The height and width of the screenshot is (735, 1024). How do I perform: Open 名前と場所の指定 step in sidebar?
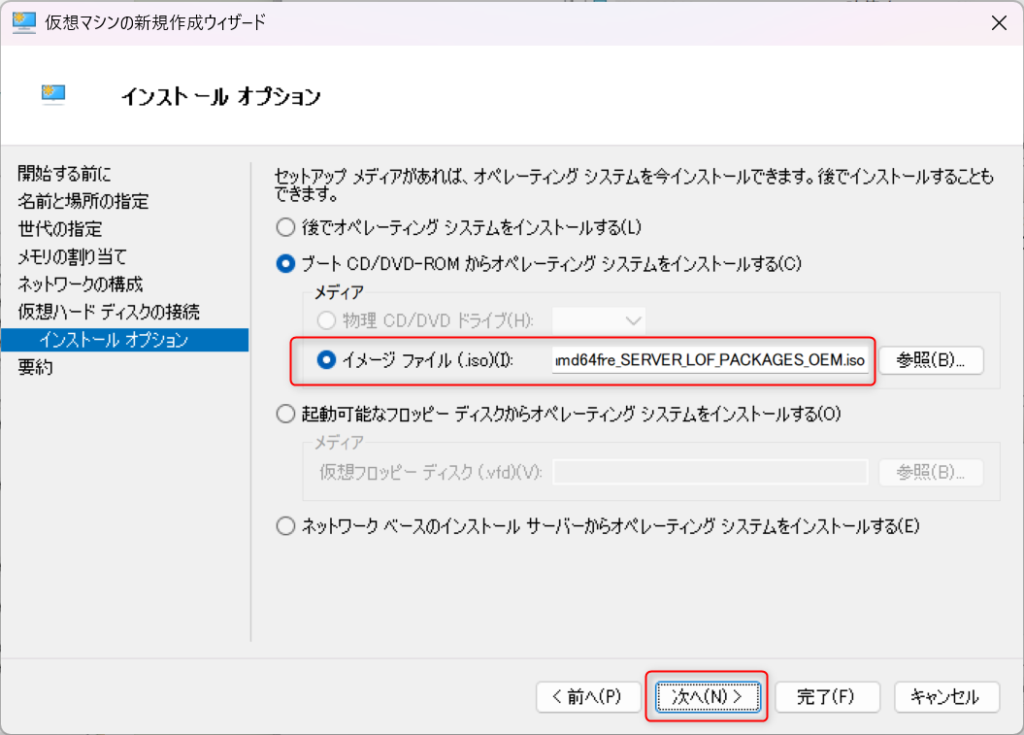point(83,202)
